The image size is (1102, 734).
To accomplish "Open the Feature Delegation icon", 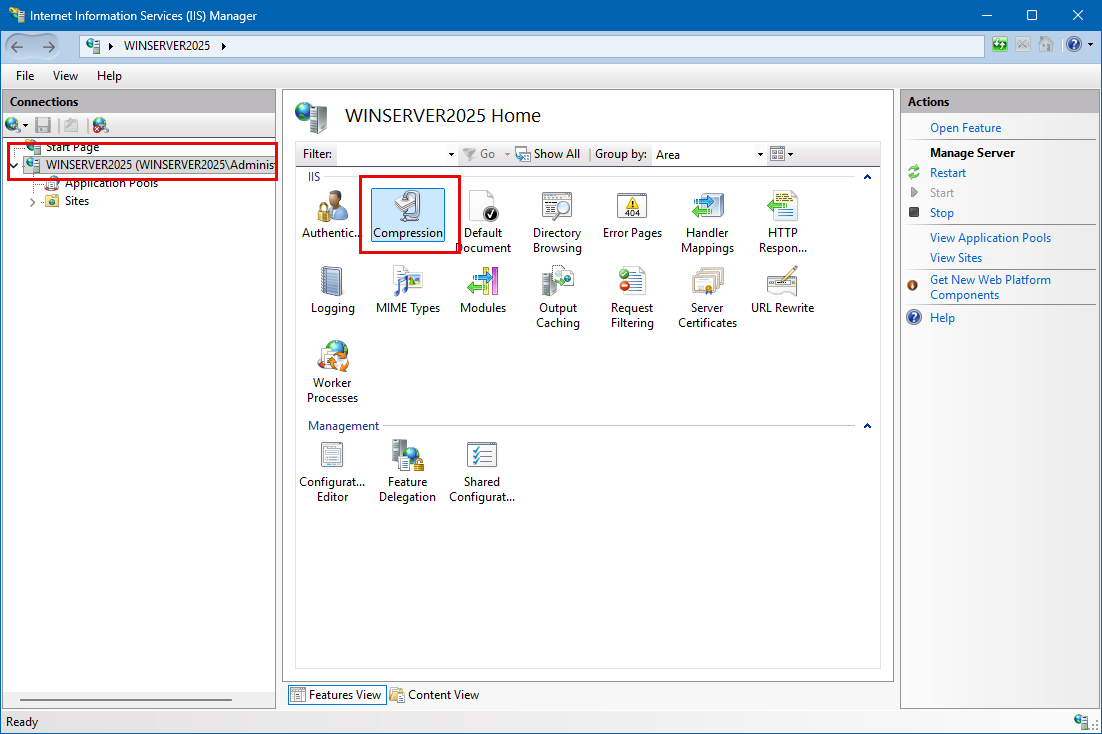I will click(x=407, y=470).
